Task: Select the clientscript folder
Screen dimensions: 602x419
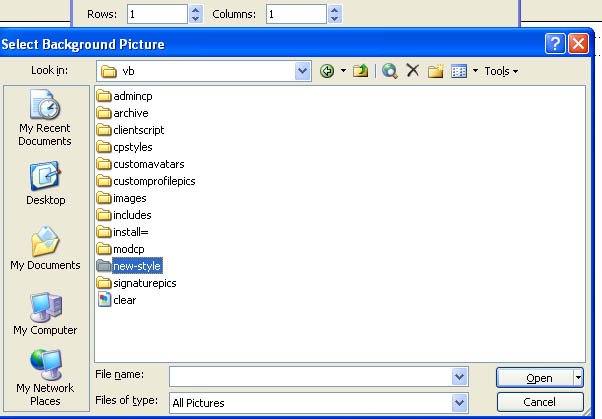Action: [130, 130]
